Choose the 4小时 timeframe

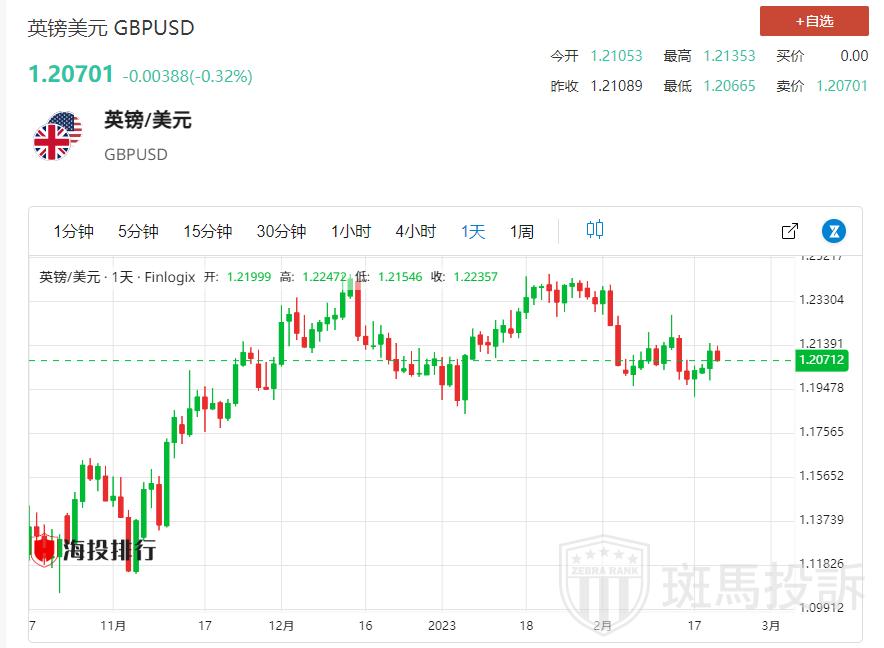(416, 232)
